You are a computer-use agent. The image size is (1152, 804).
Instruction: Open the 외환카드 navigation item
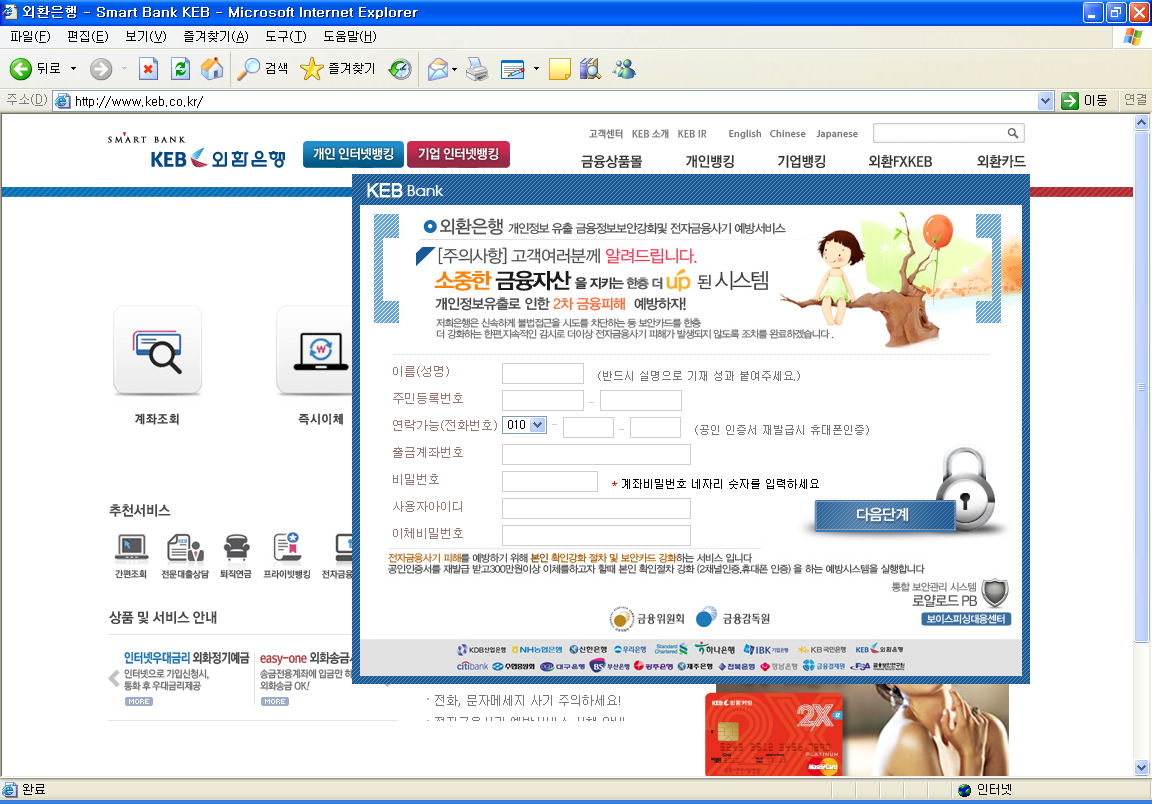(x=1001, y=162)
